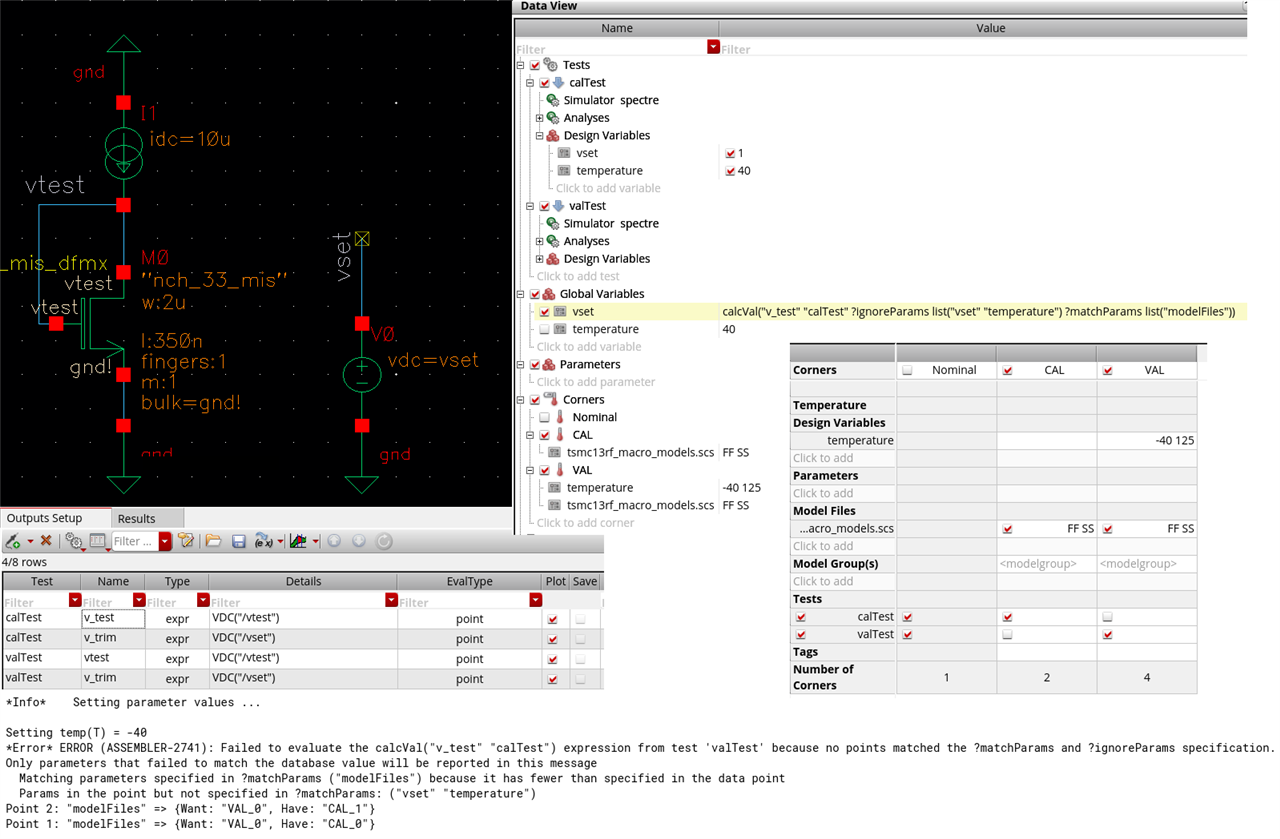Collapse the calTest tree node
This screenshot has height=839, width=1280.
tap(530, 83)
